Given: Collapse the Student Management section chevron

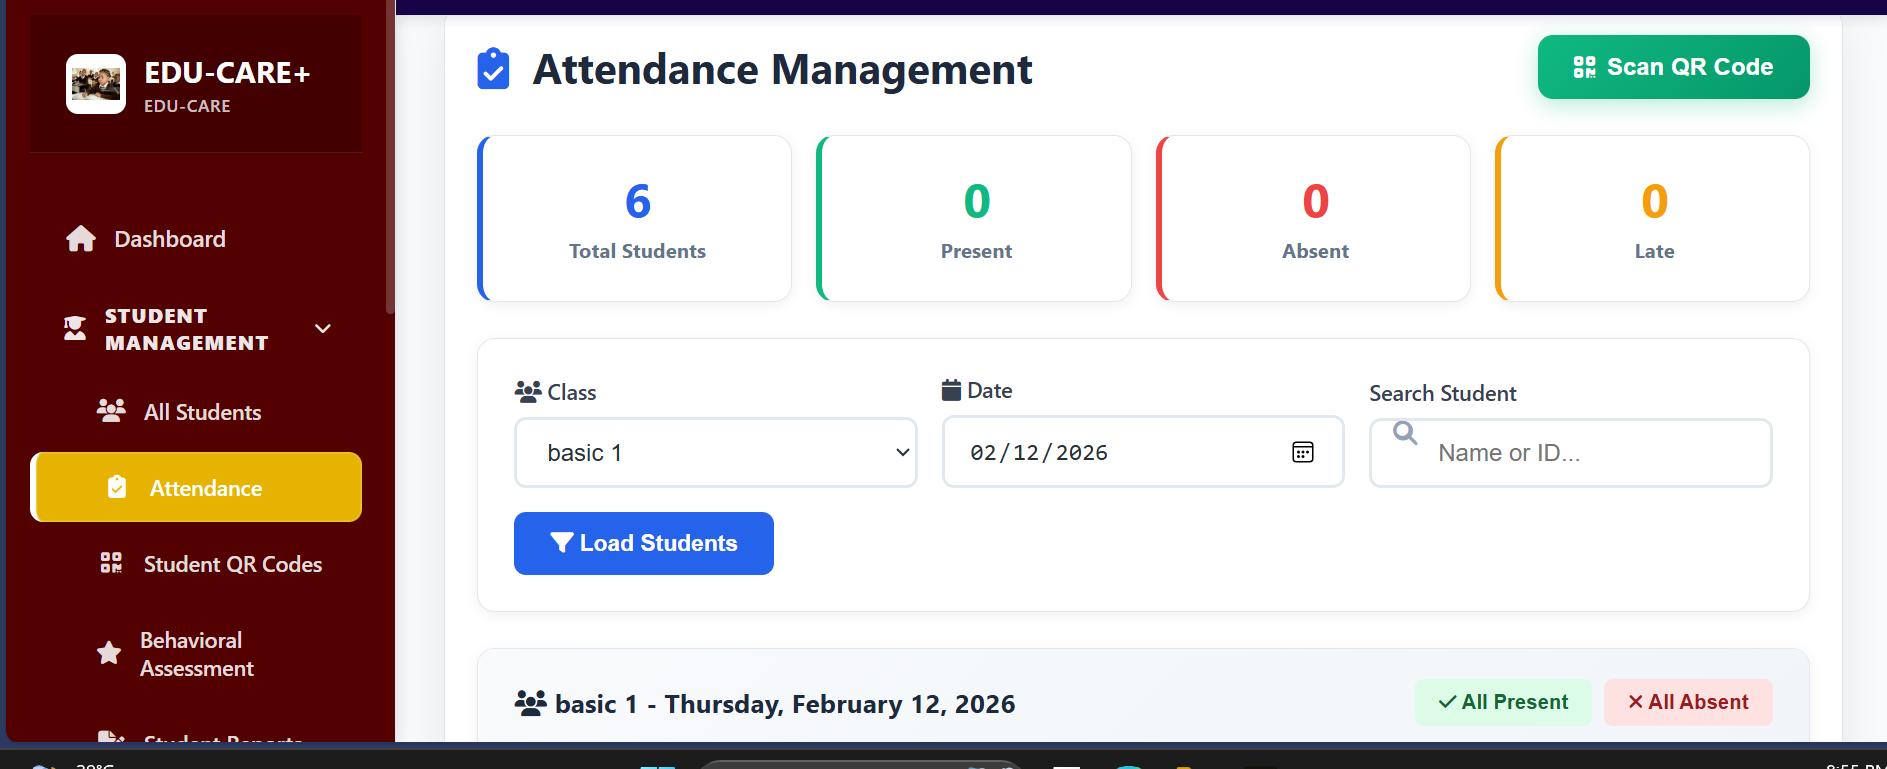Looking at the screenshot, I should click(x=322, y=328).
